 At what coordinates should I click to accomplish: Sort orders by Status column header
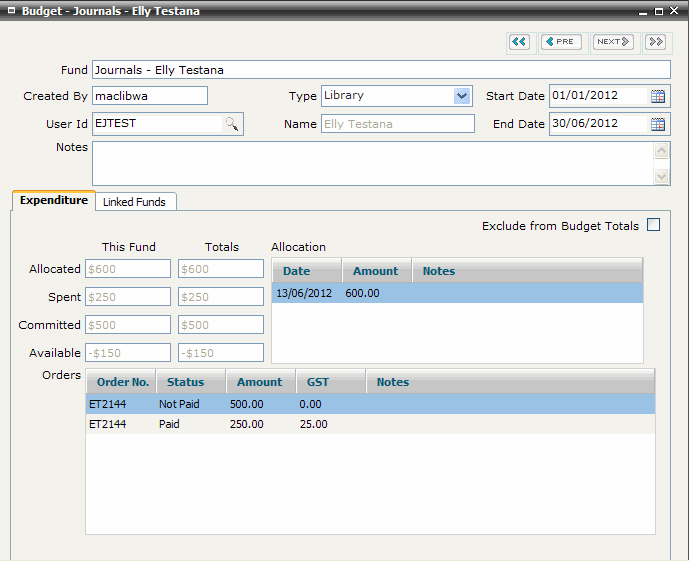(185, 382)
